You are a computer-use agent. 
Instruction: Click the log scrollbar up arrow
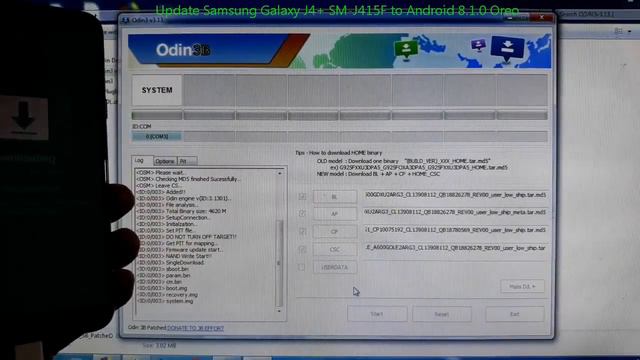click(x=280, y=173)
